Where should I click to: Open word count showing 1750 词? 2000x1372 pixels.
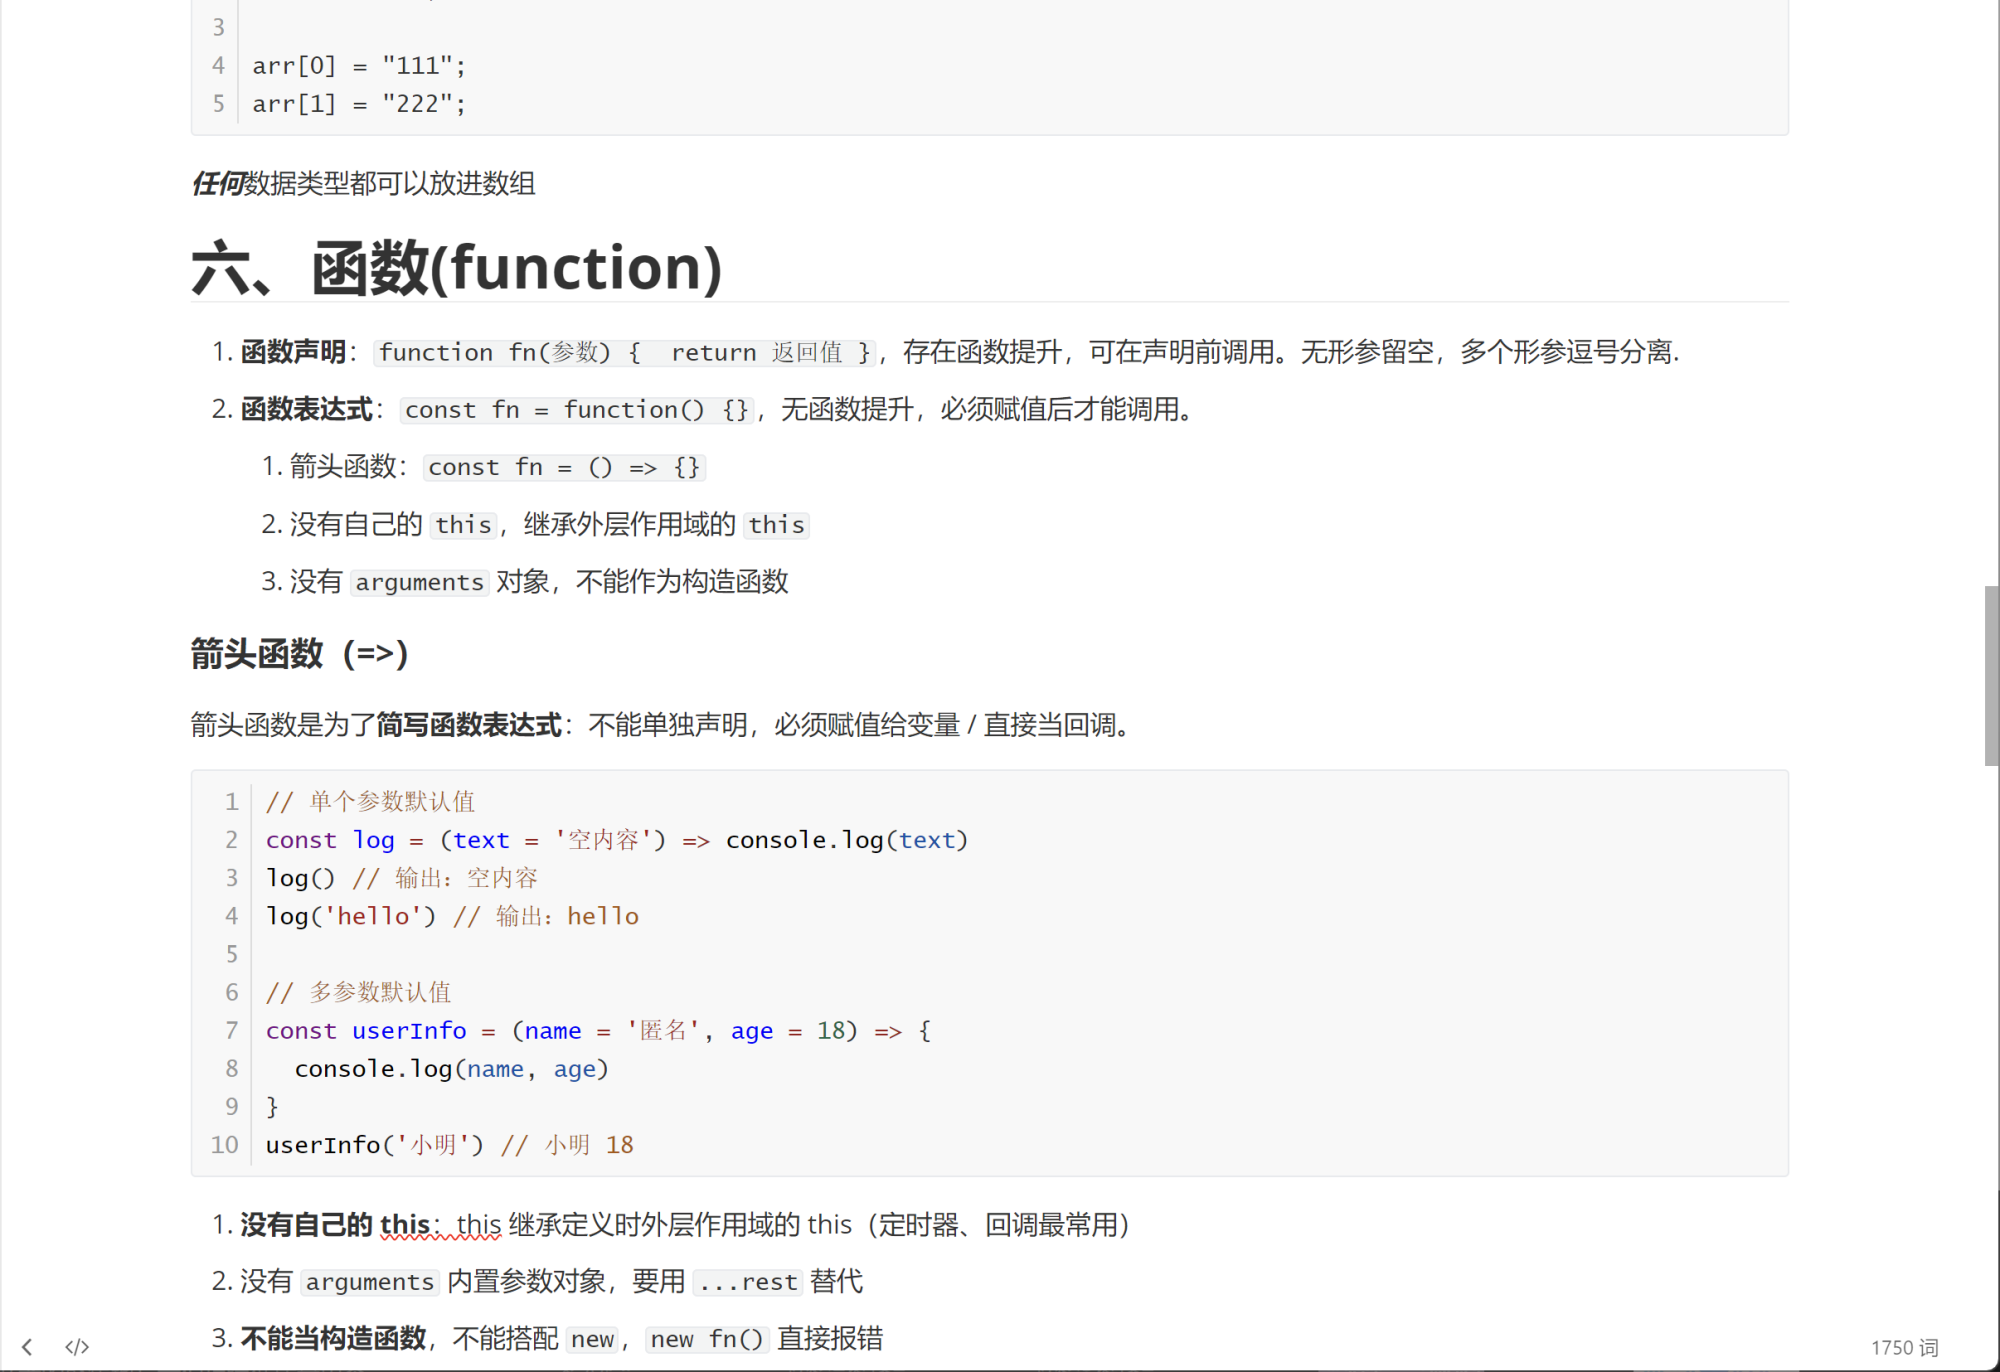[x=1904, y=1347]
